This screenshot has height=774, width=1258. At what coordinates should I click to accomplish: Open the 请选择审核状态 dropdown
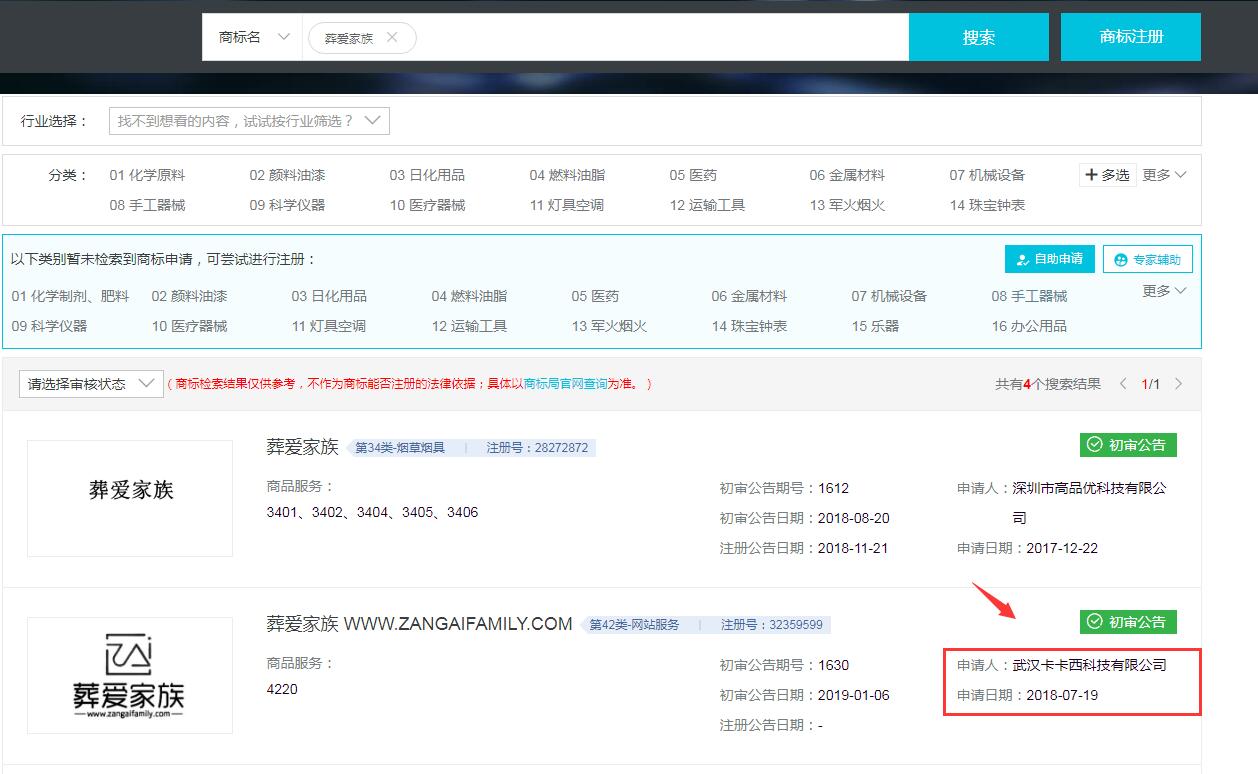[91, 384]
